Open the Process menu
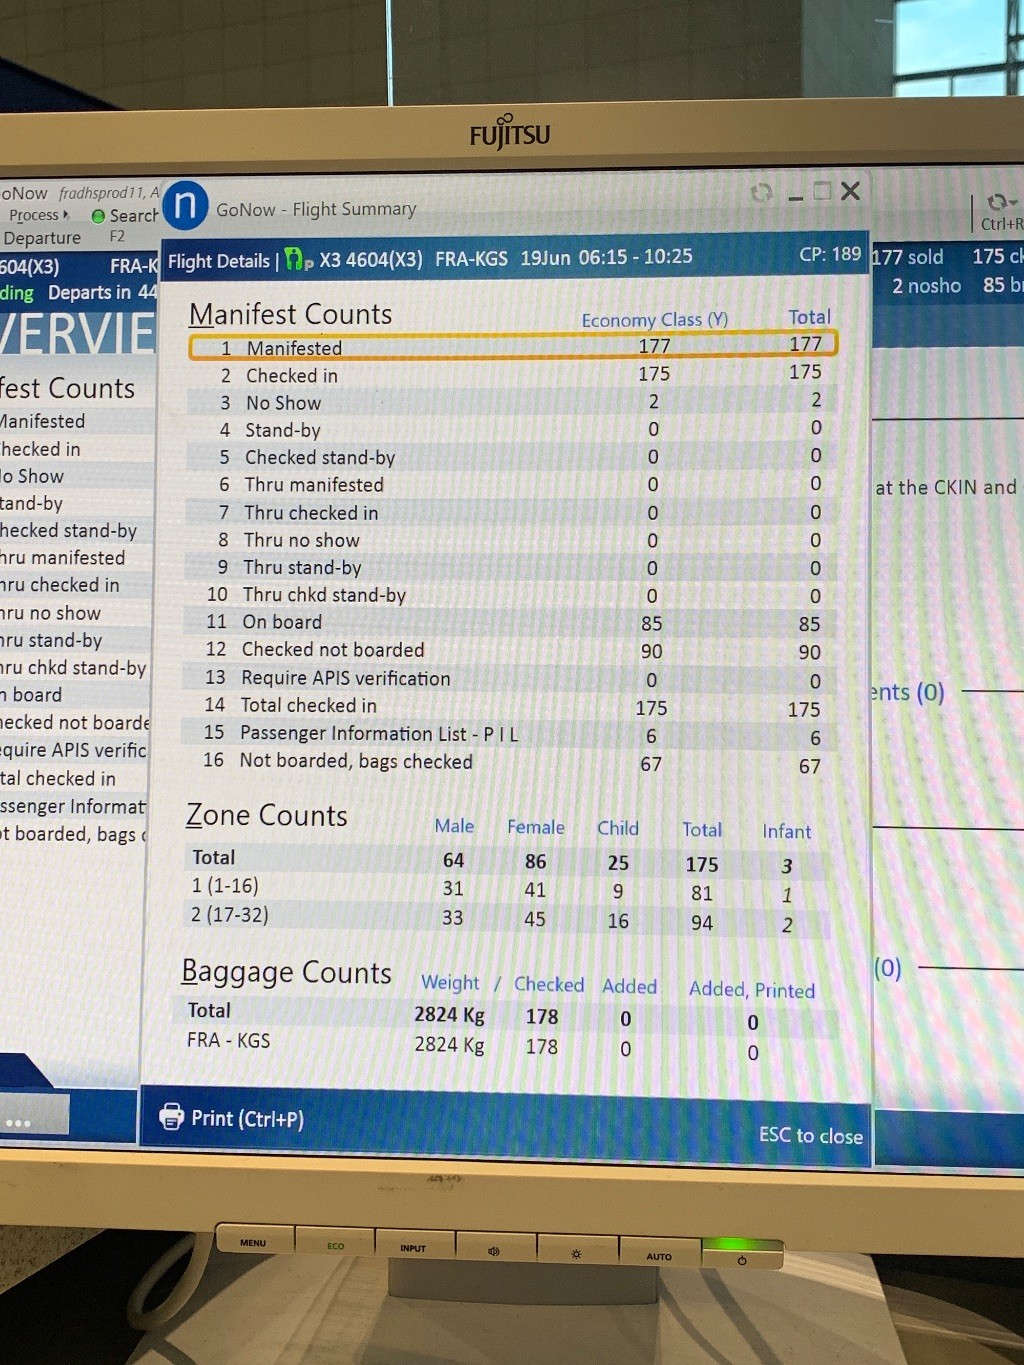Viewport: 1024px width, 1365px height. click(38, 215)
